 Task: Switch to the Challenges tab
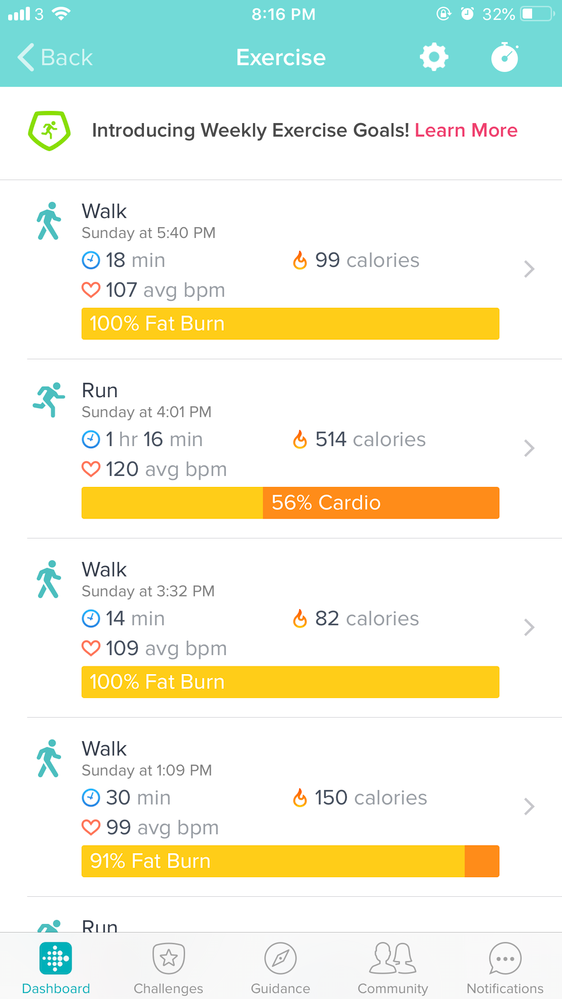pos(168,968)
